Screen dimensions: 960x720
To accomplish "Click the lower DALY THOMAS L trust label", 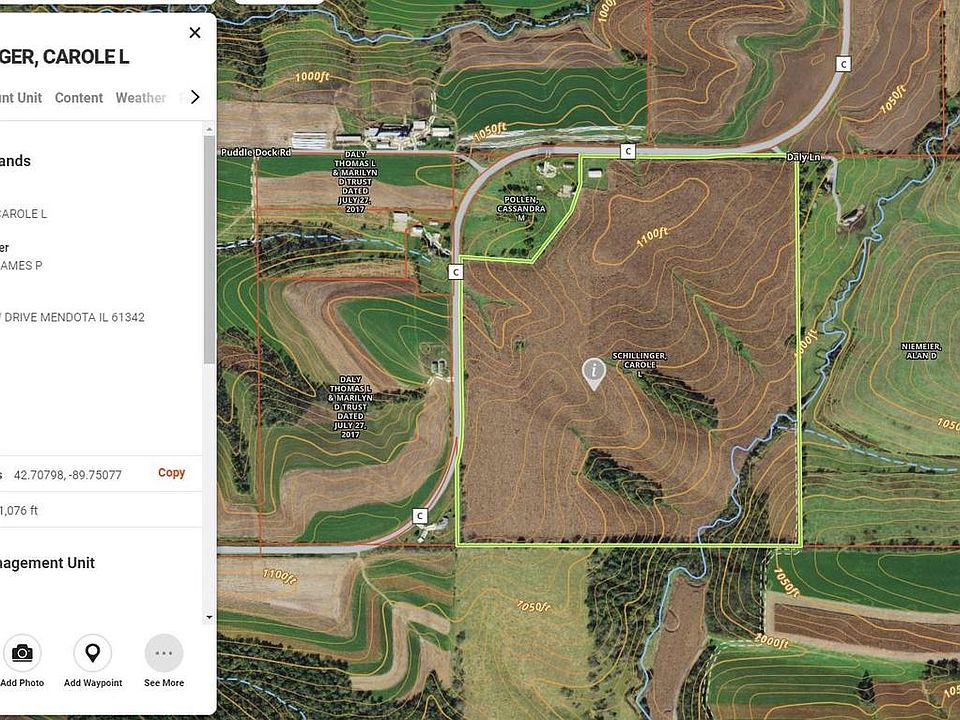I will click(350, 407).
